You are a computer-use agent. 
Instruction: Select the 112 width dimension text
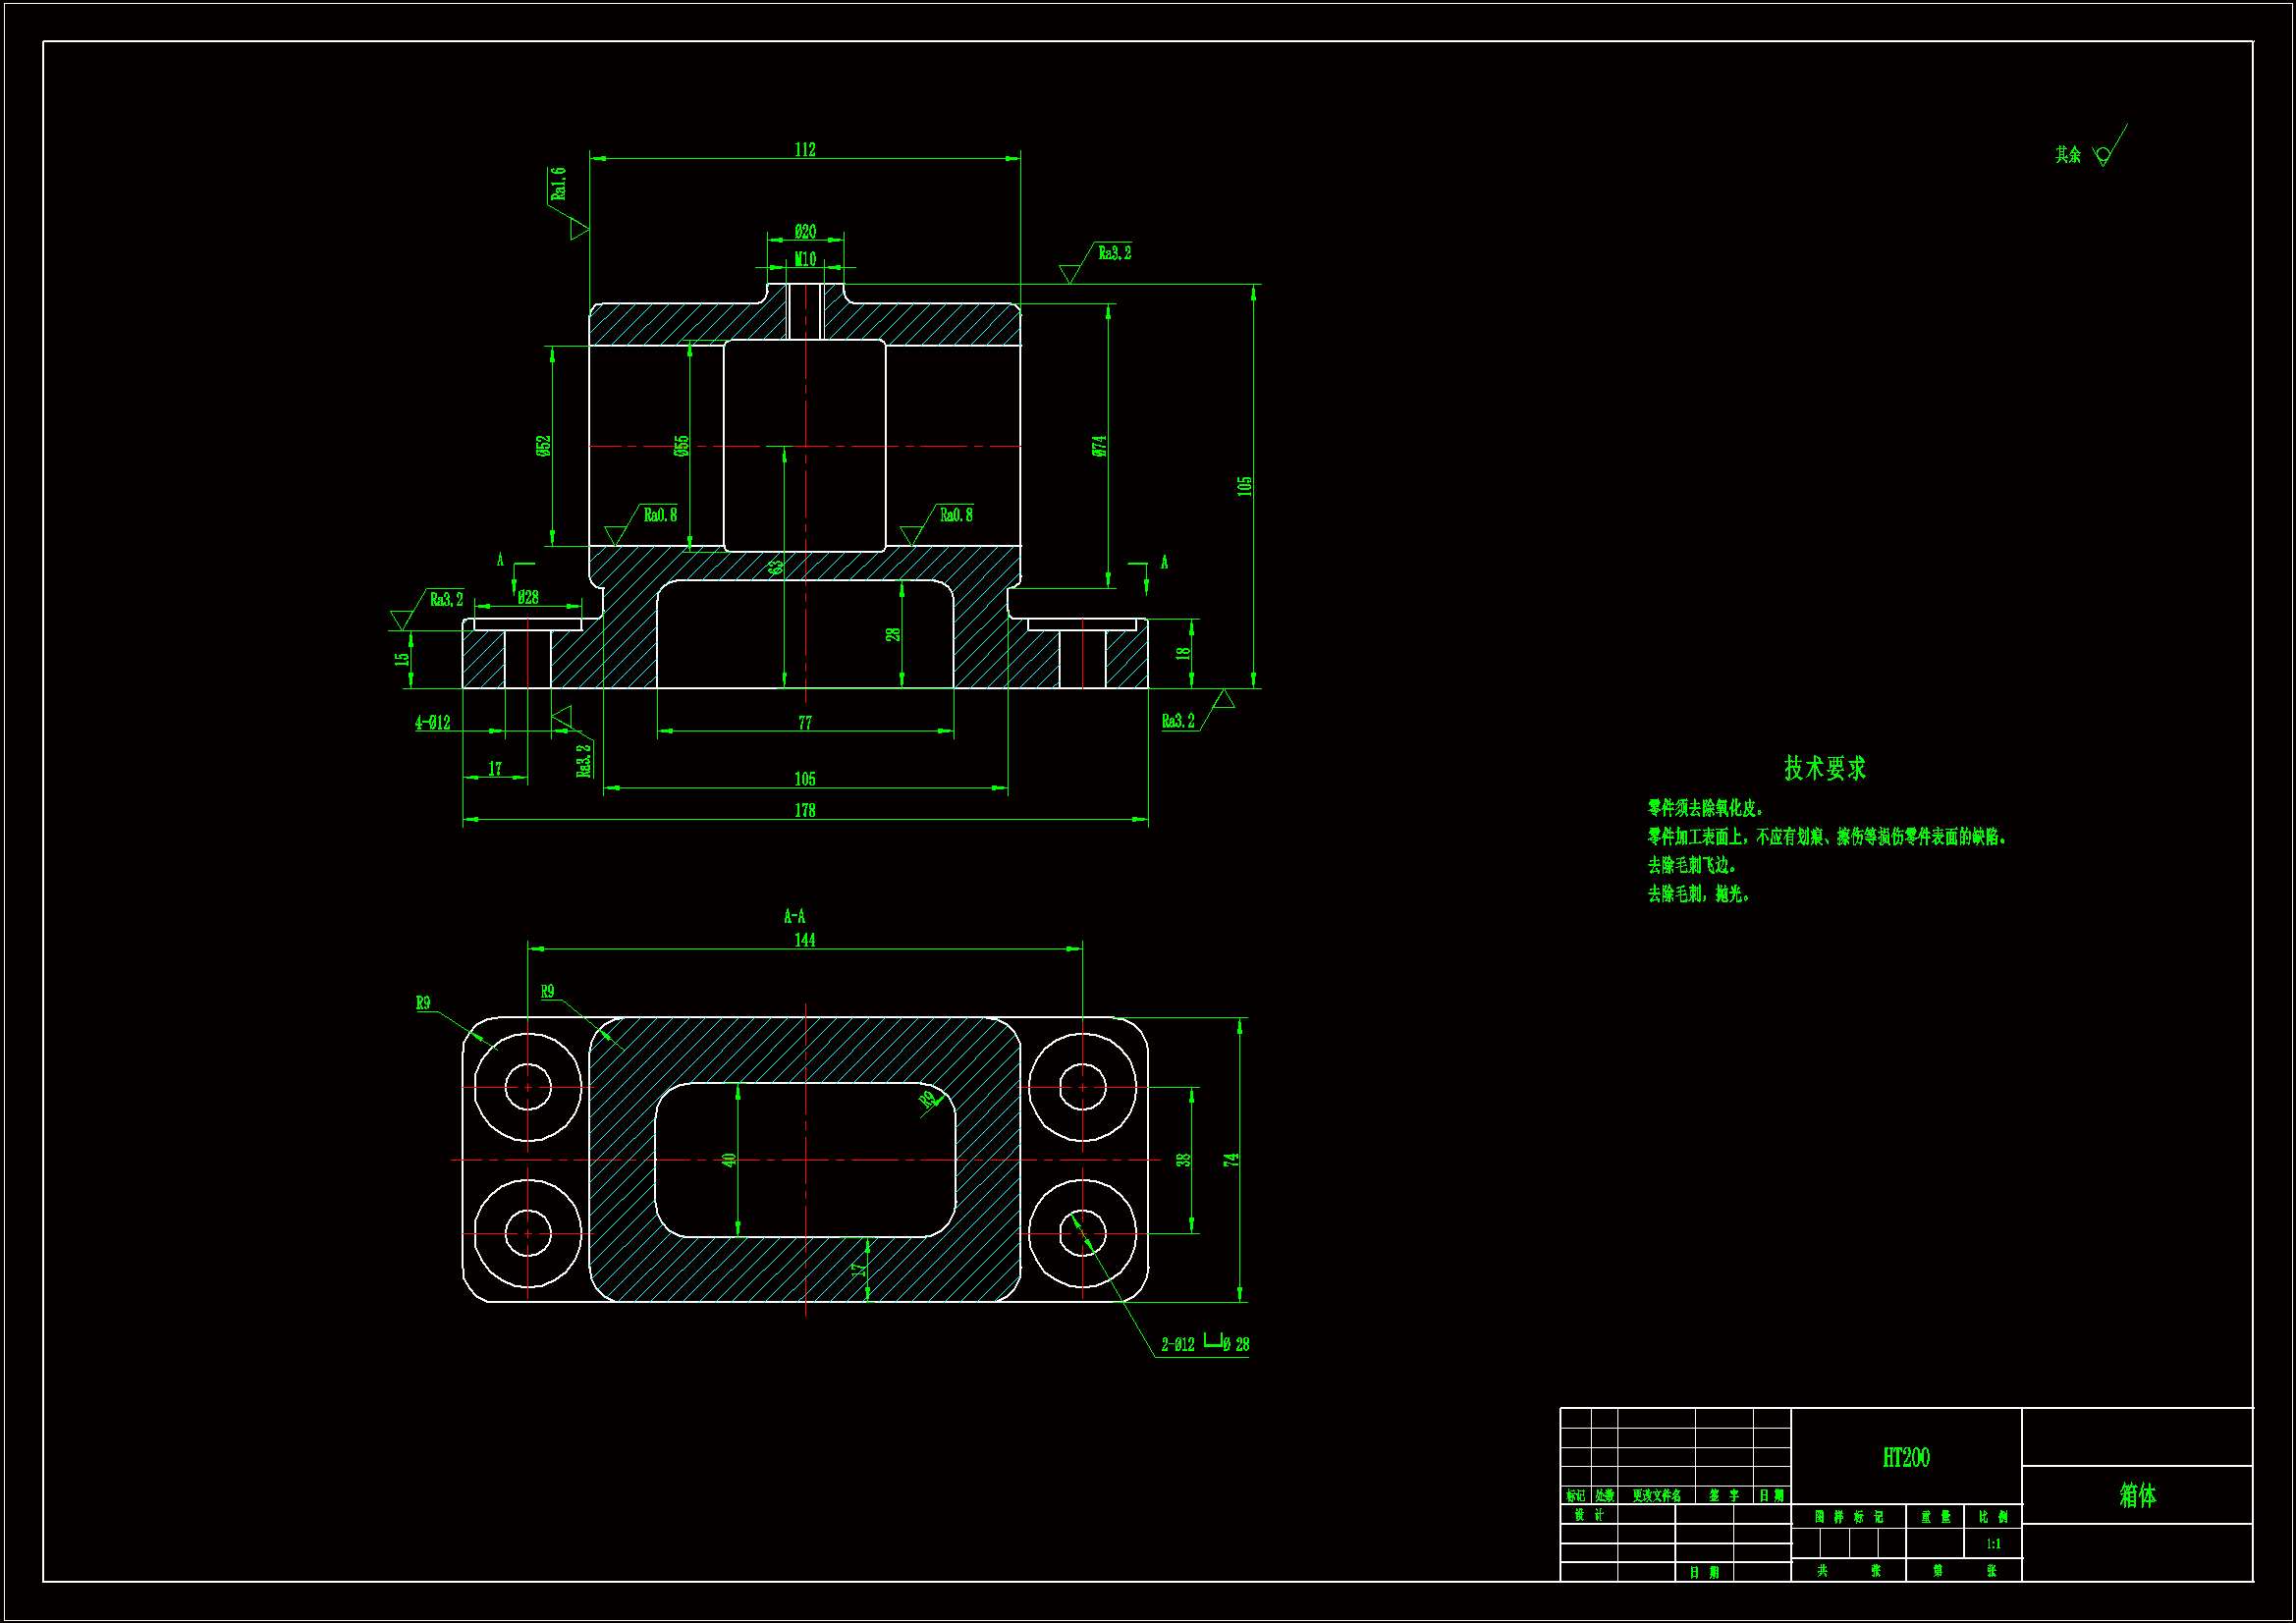(x=805, y=150)
